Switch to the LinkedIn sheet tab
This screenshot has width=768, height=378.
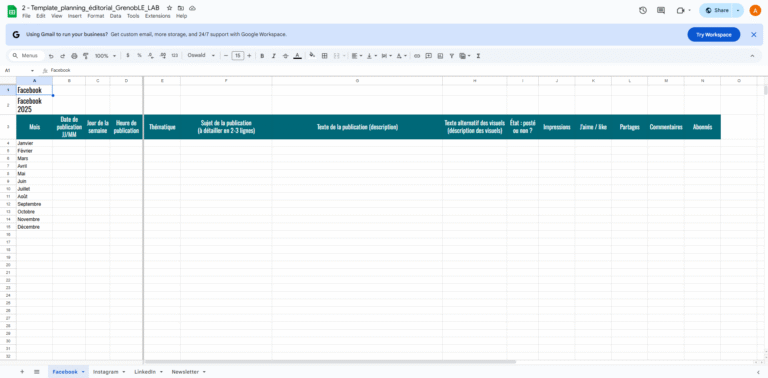[145, 372]
